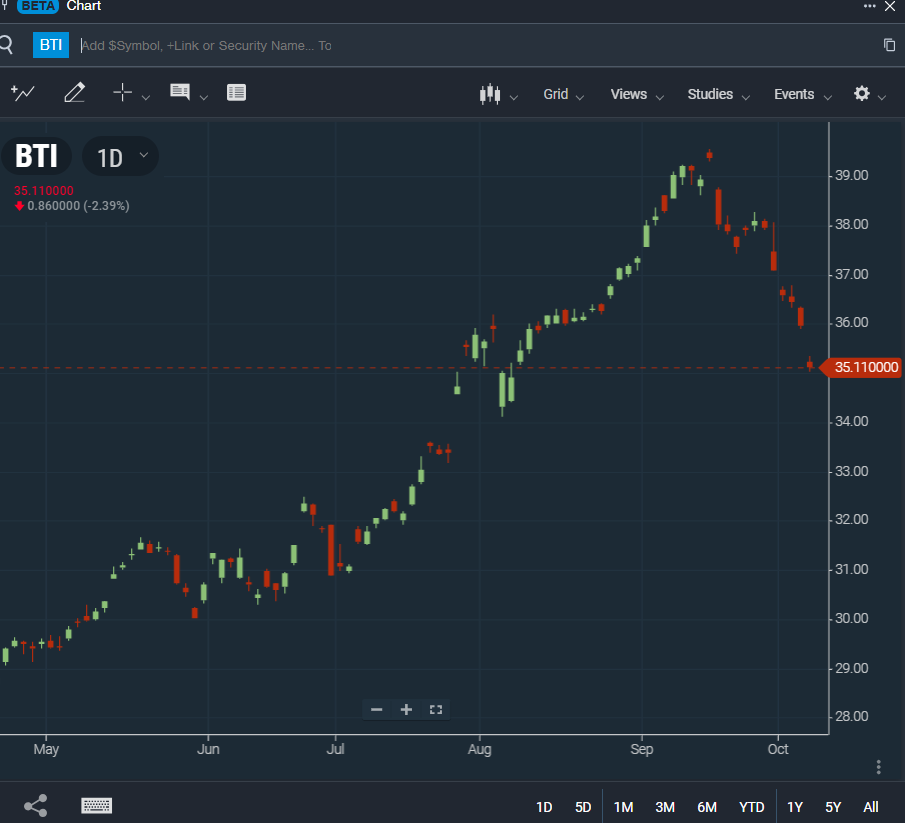Click the vertical dots menu under the axis
The width and height of the screenshot is (905, 823).
[878, 767]
